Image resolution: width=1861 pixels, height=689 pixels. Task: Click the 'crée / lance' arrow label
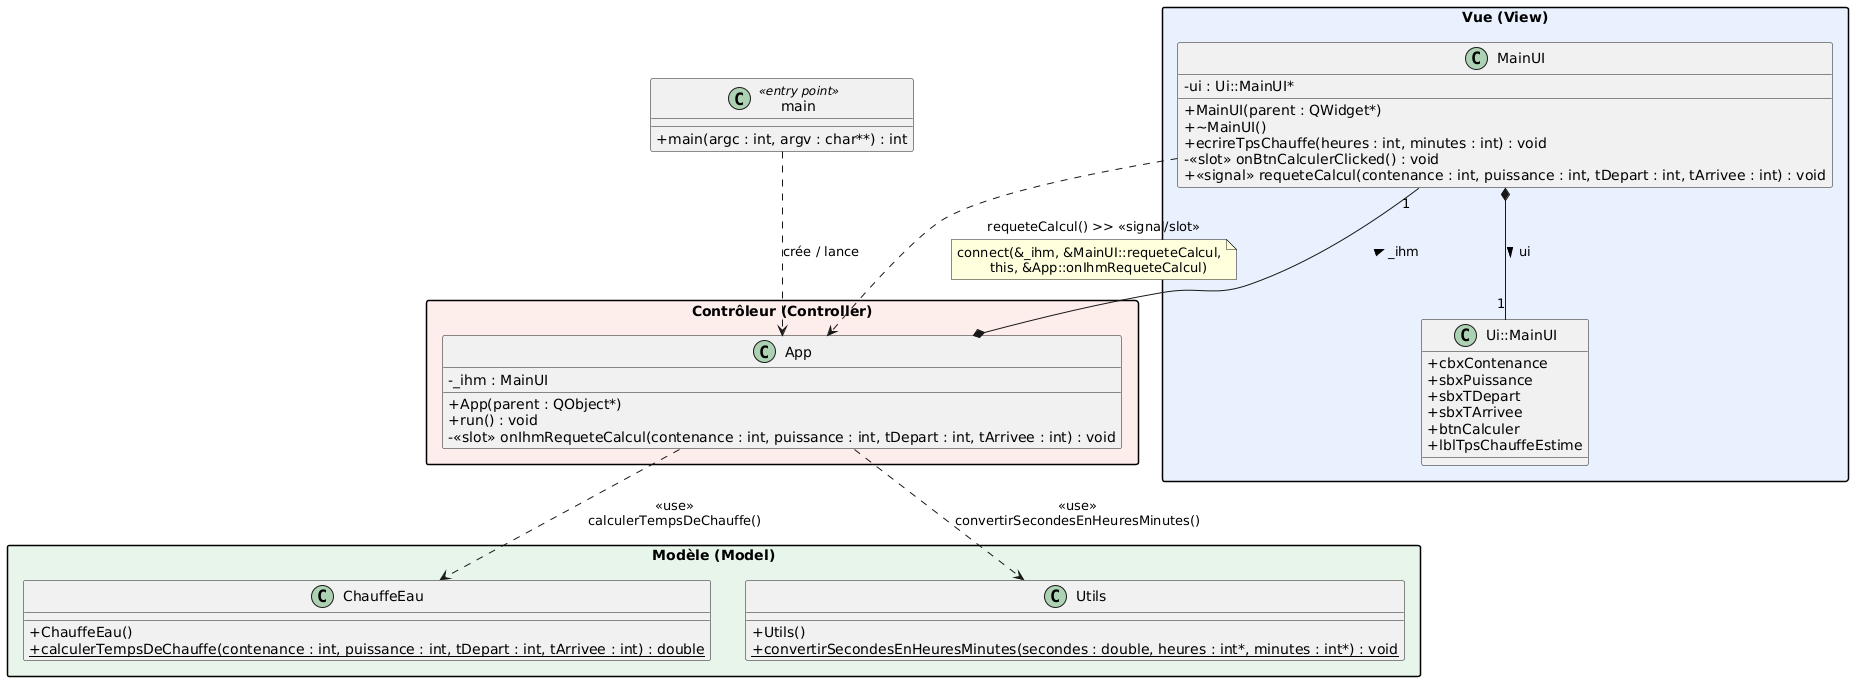(x=820, y=251)
